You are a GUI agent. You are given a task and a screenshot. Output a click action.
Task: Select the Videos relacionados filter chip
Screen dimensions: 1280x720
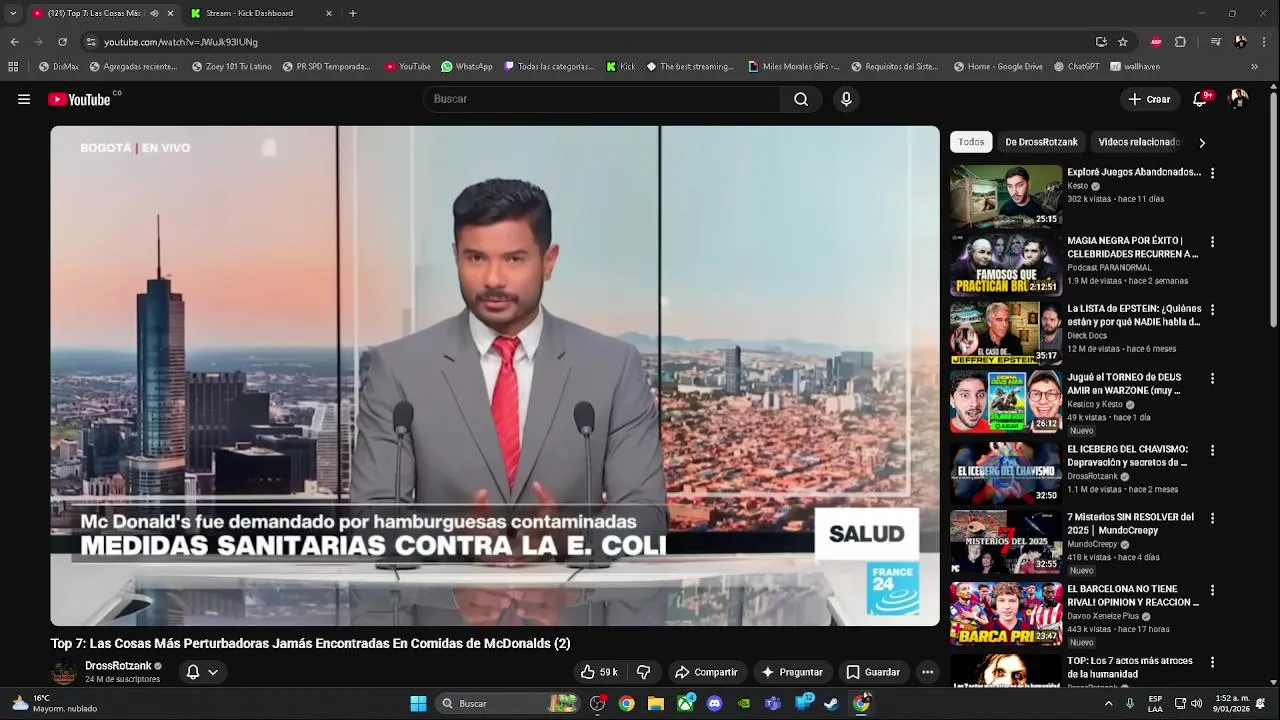tap(1139, 142)
